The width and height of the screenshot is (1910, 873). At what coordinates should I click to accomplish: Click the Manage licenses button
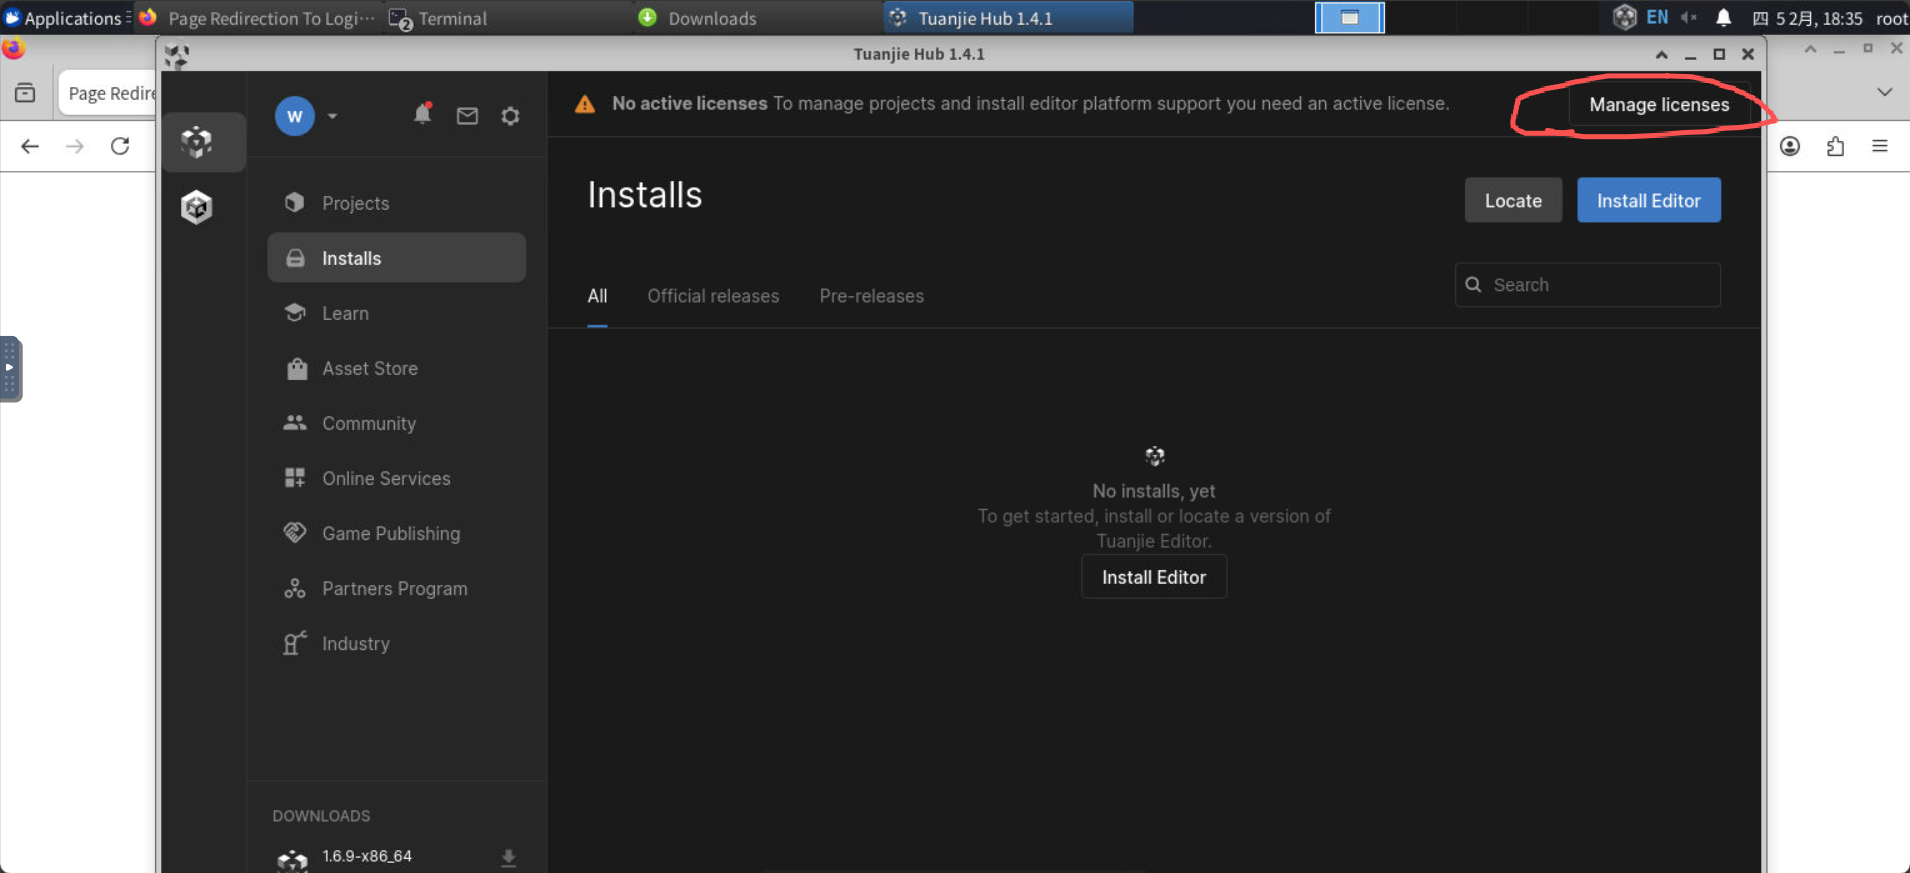[x=1659, y=105]
